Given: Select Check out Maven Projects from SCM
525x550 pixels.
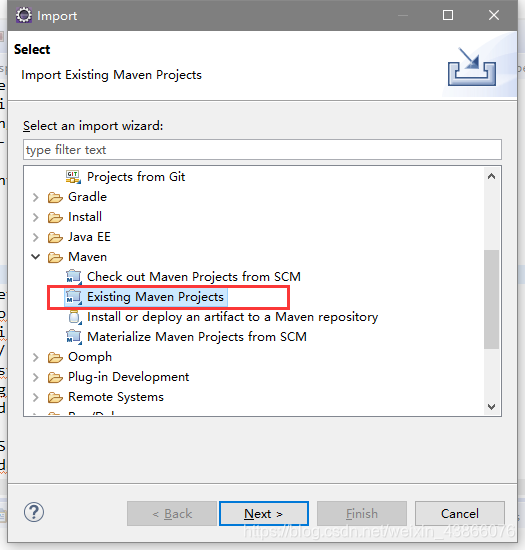Looking at the screenshot, I should (194, 277).
